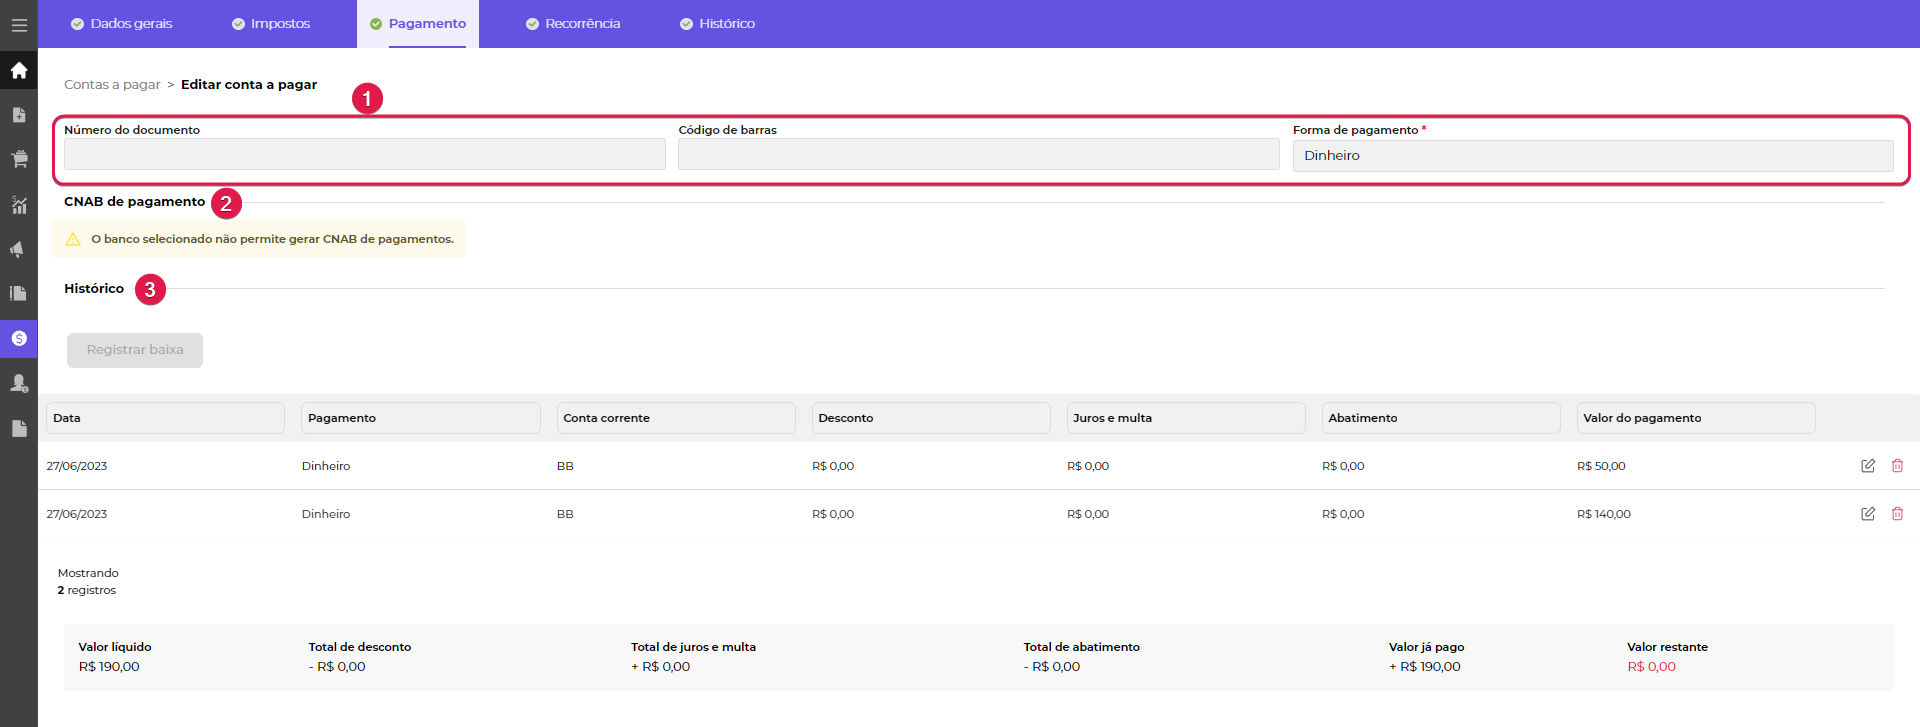Open the hamburger menu icon

[x=19, y=25]
